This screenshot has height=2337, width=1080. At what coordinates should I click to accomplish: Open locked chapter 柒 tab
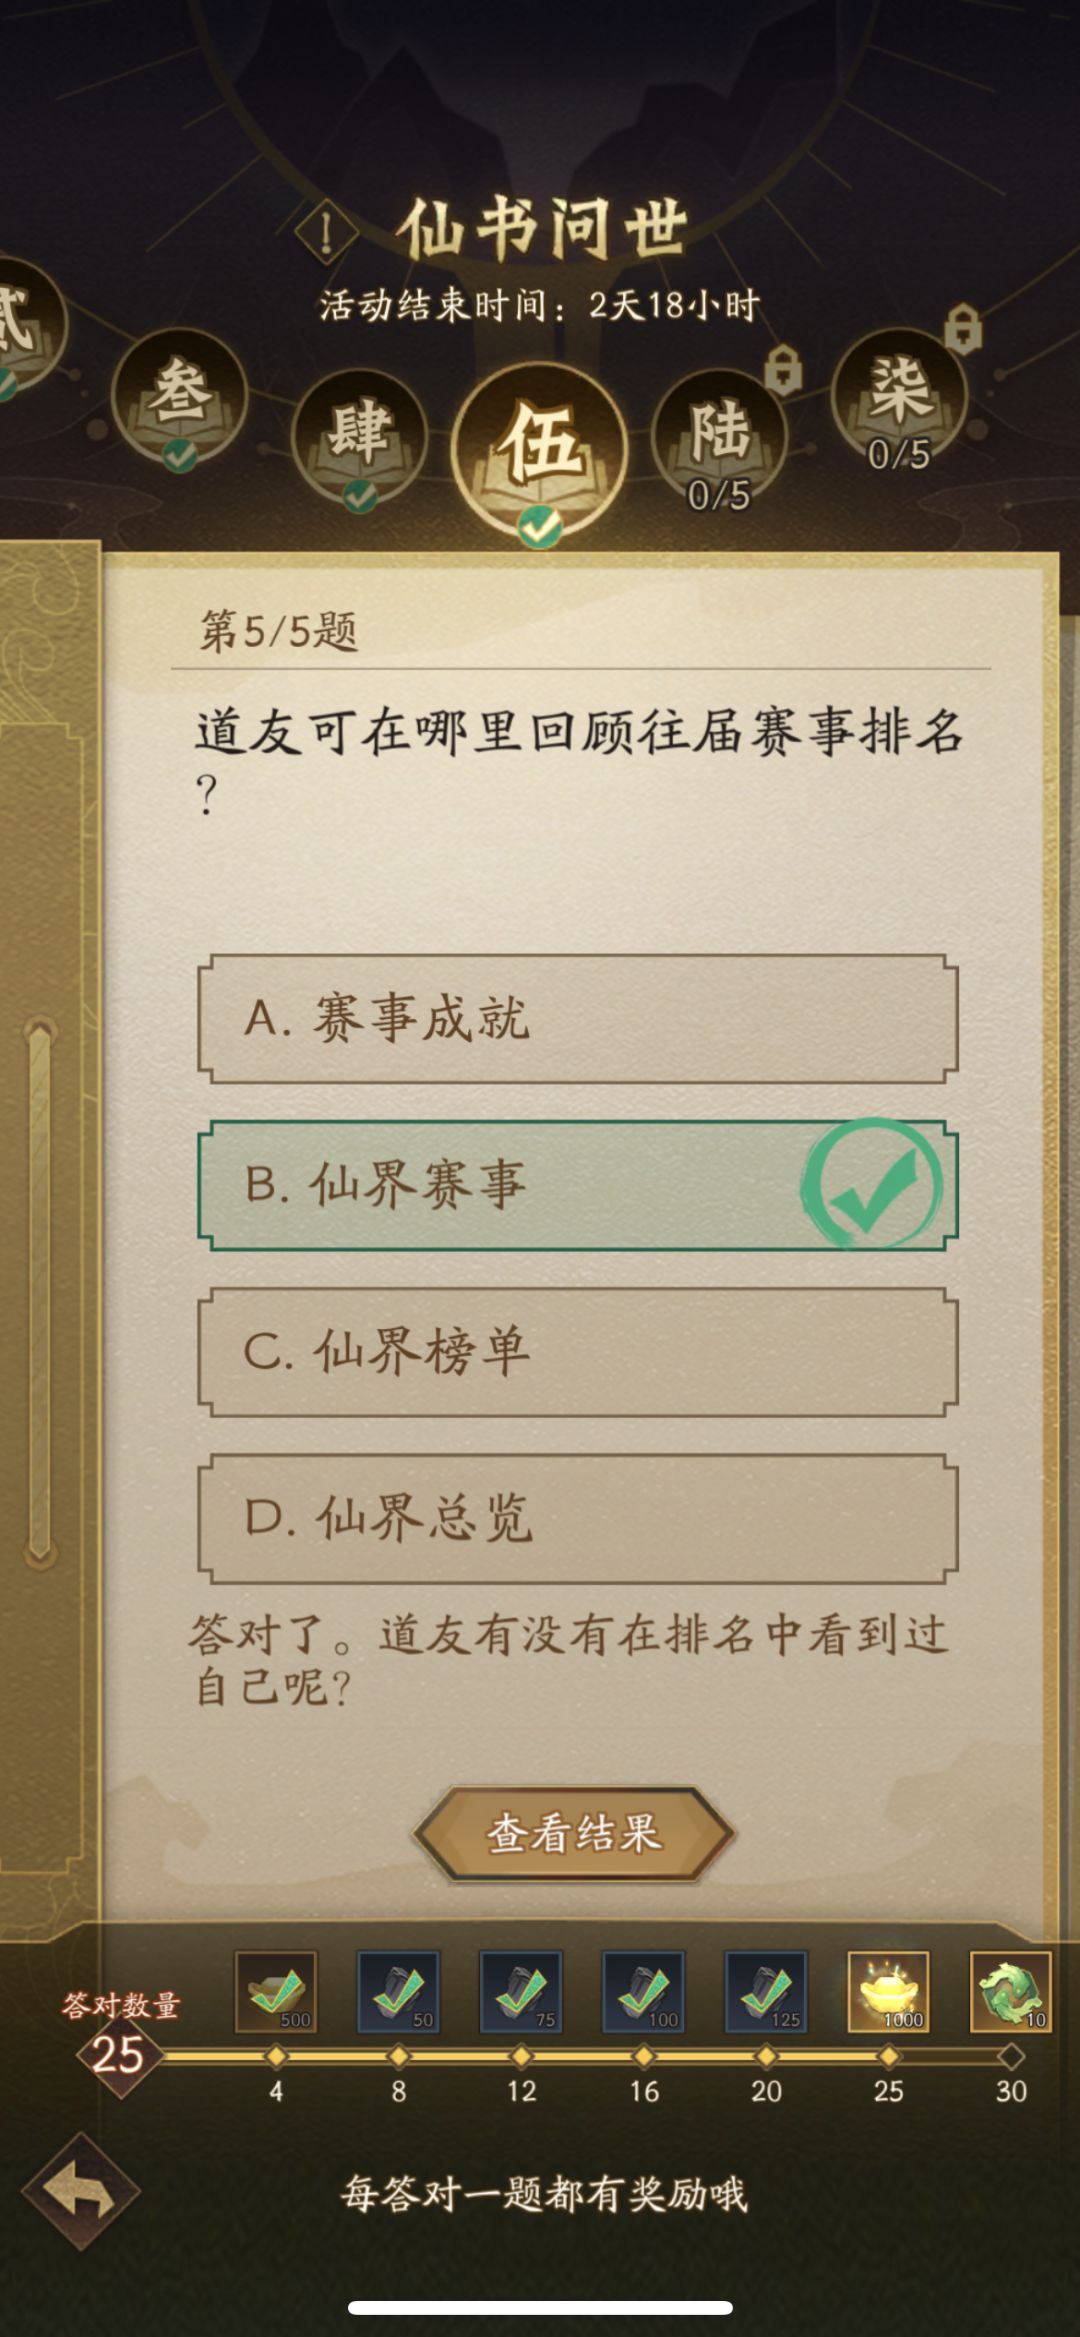click(899, 395)
